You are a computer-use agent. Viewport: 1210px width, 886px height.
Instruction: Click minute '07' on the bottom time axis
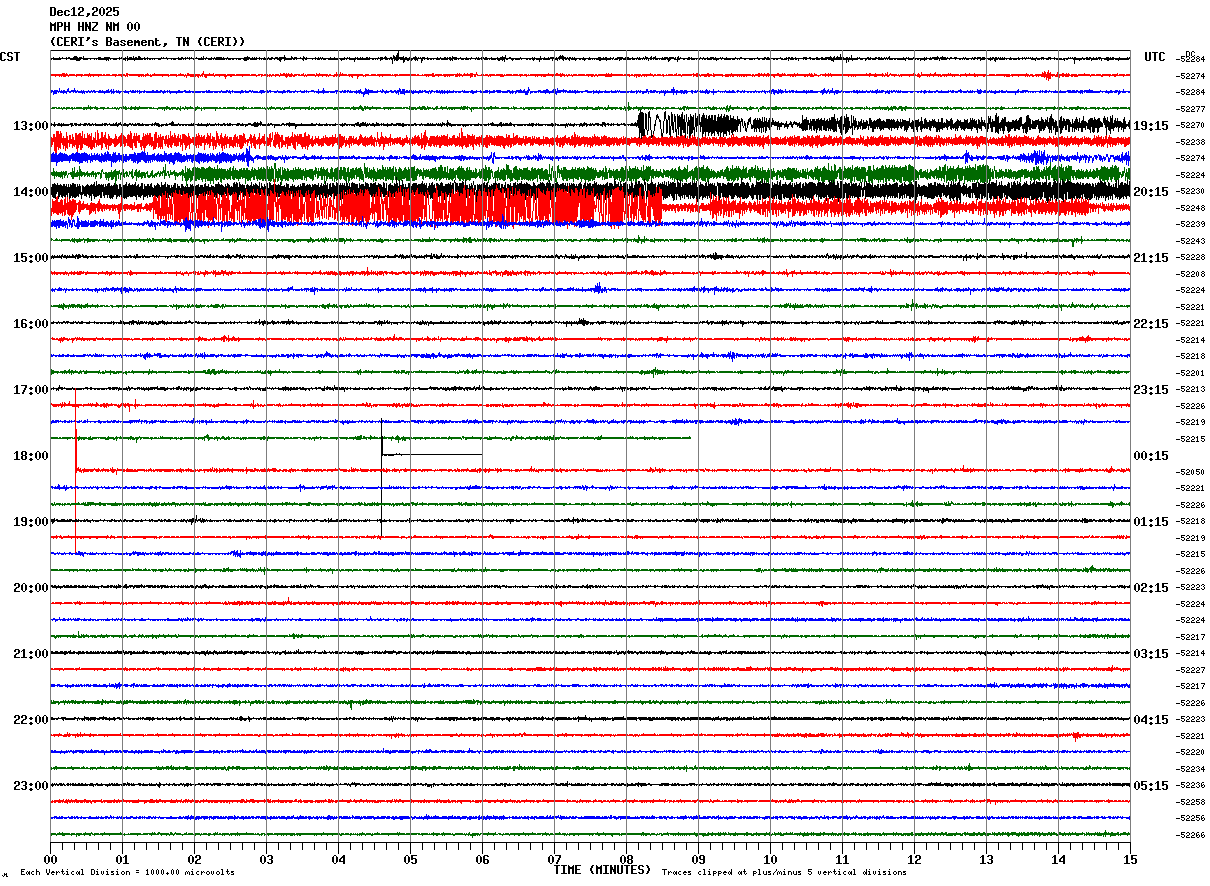pyautogui.click(x=554, y=859)
